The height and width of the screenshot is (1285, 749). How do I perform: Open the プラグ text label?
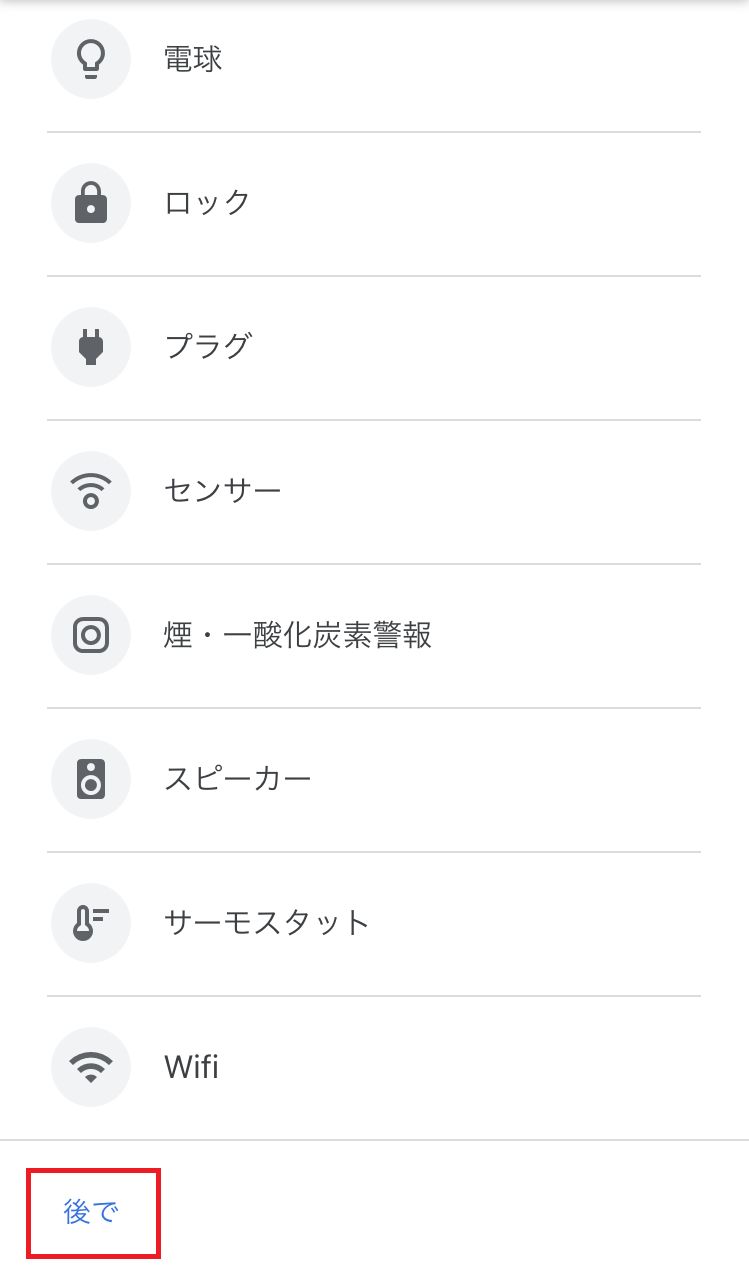(x=207, y=348)
